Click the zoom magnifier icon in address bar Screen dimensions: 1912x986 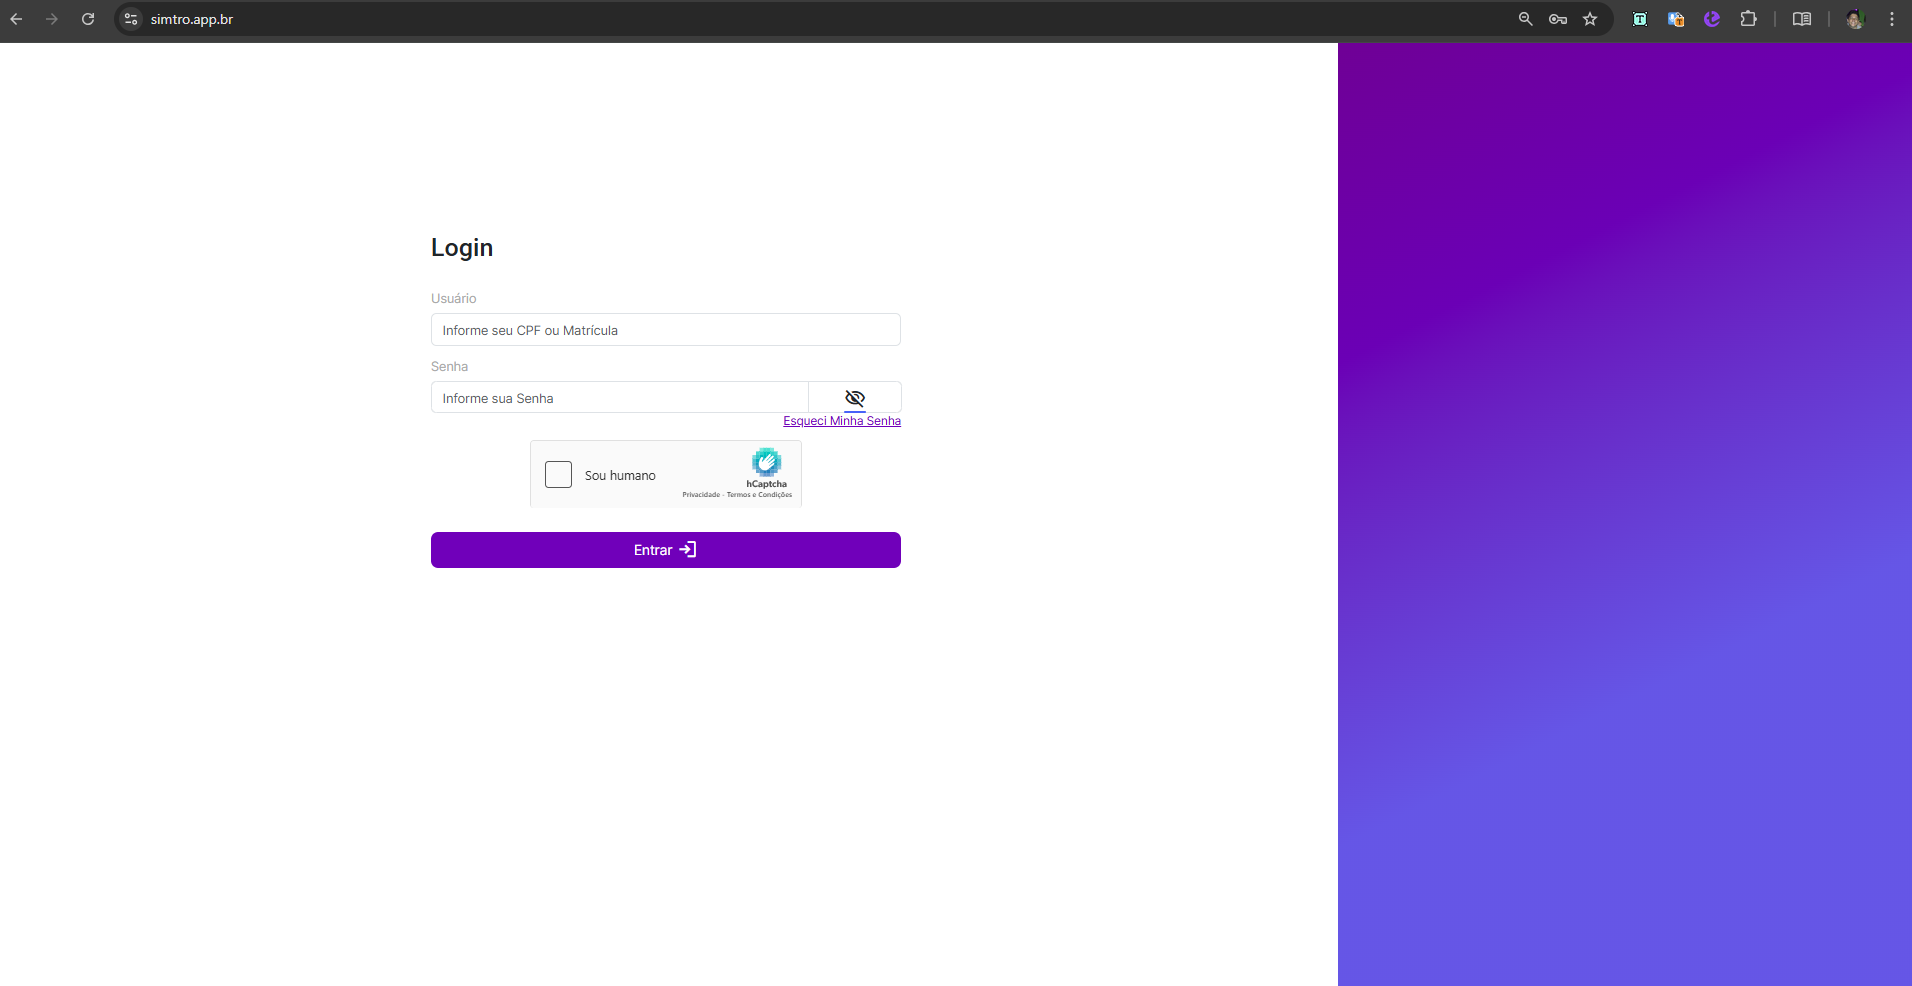click(x=1525, y=19)
